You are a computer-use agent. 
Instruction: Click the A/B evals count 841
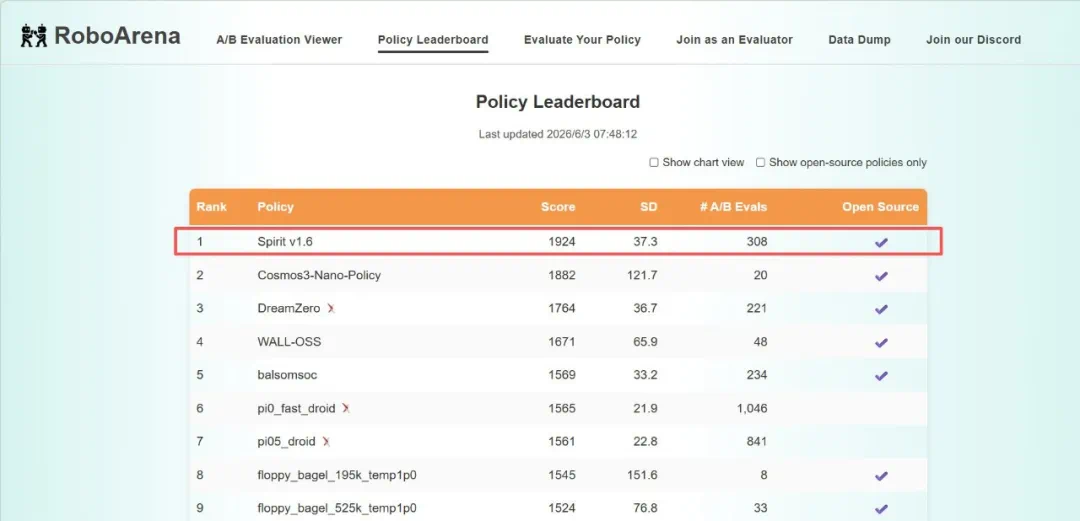click(757, 442)
